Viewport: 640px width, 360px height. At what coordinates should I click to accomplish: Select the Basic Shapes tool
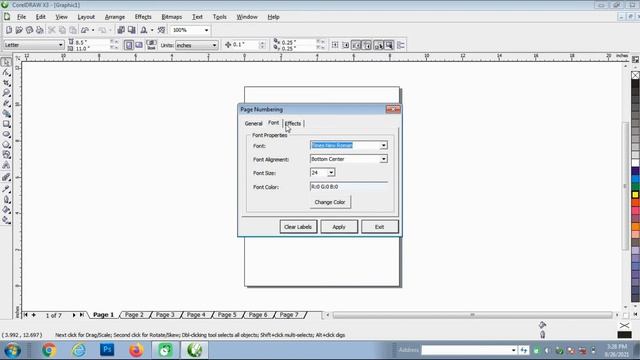tap(6, 155)
